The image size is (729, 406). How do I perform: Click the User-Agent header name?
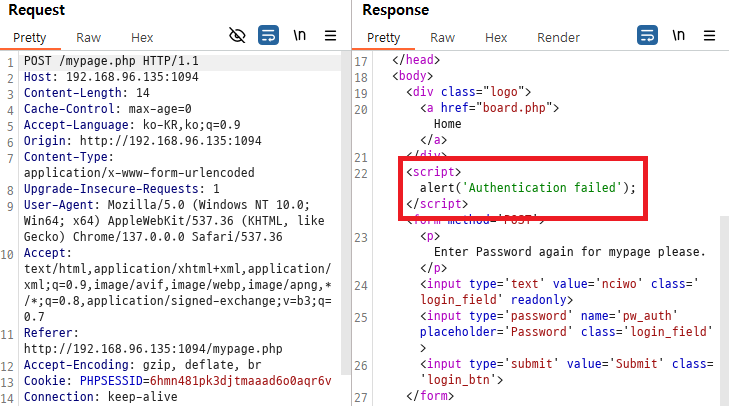pos(59,205)
